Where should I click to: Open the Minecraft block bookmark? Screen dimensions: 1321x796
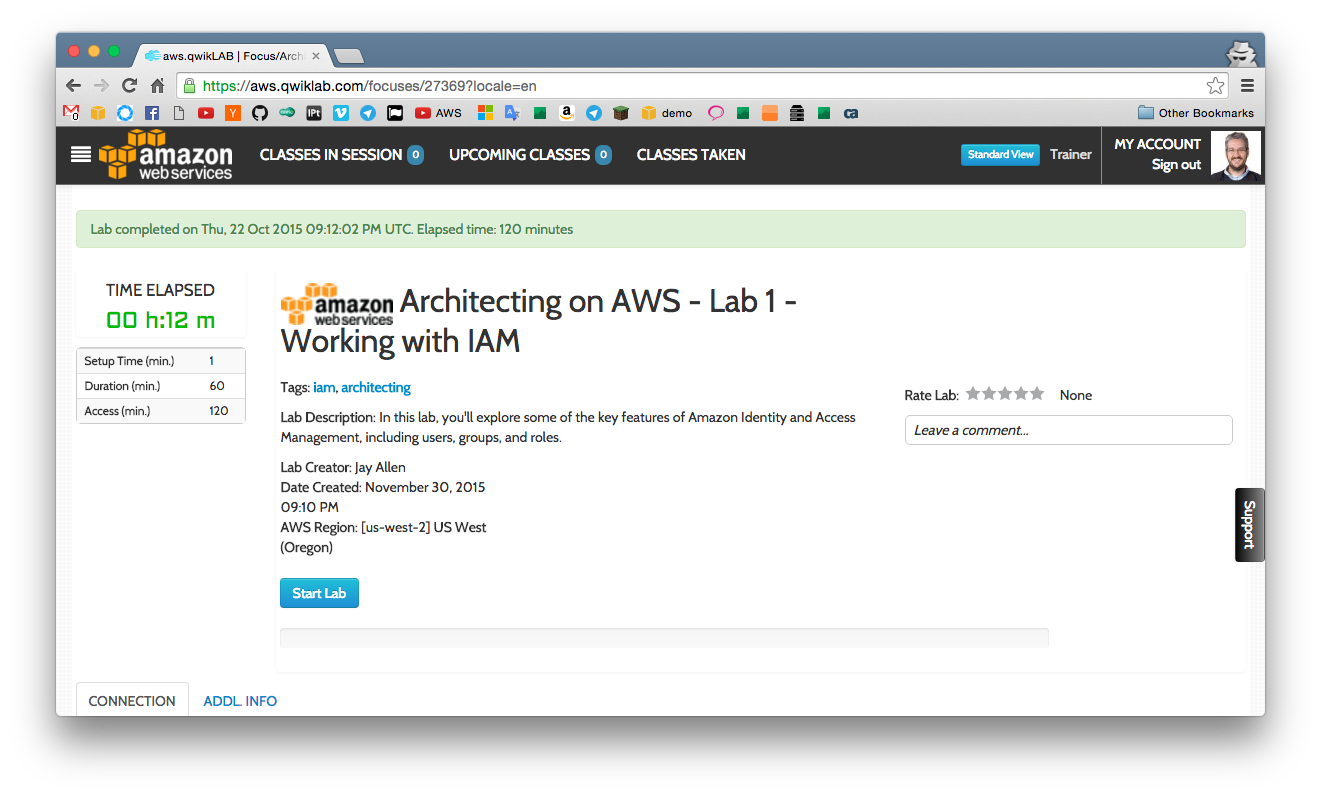coord(621,113)
